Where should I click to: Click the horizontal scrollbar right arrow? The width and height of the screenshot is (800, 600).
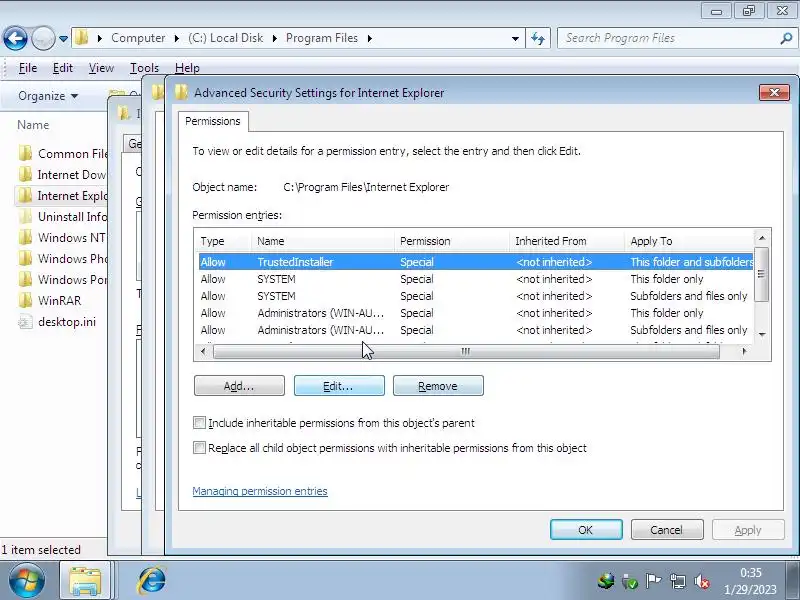pos(745,352)
